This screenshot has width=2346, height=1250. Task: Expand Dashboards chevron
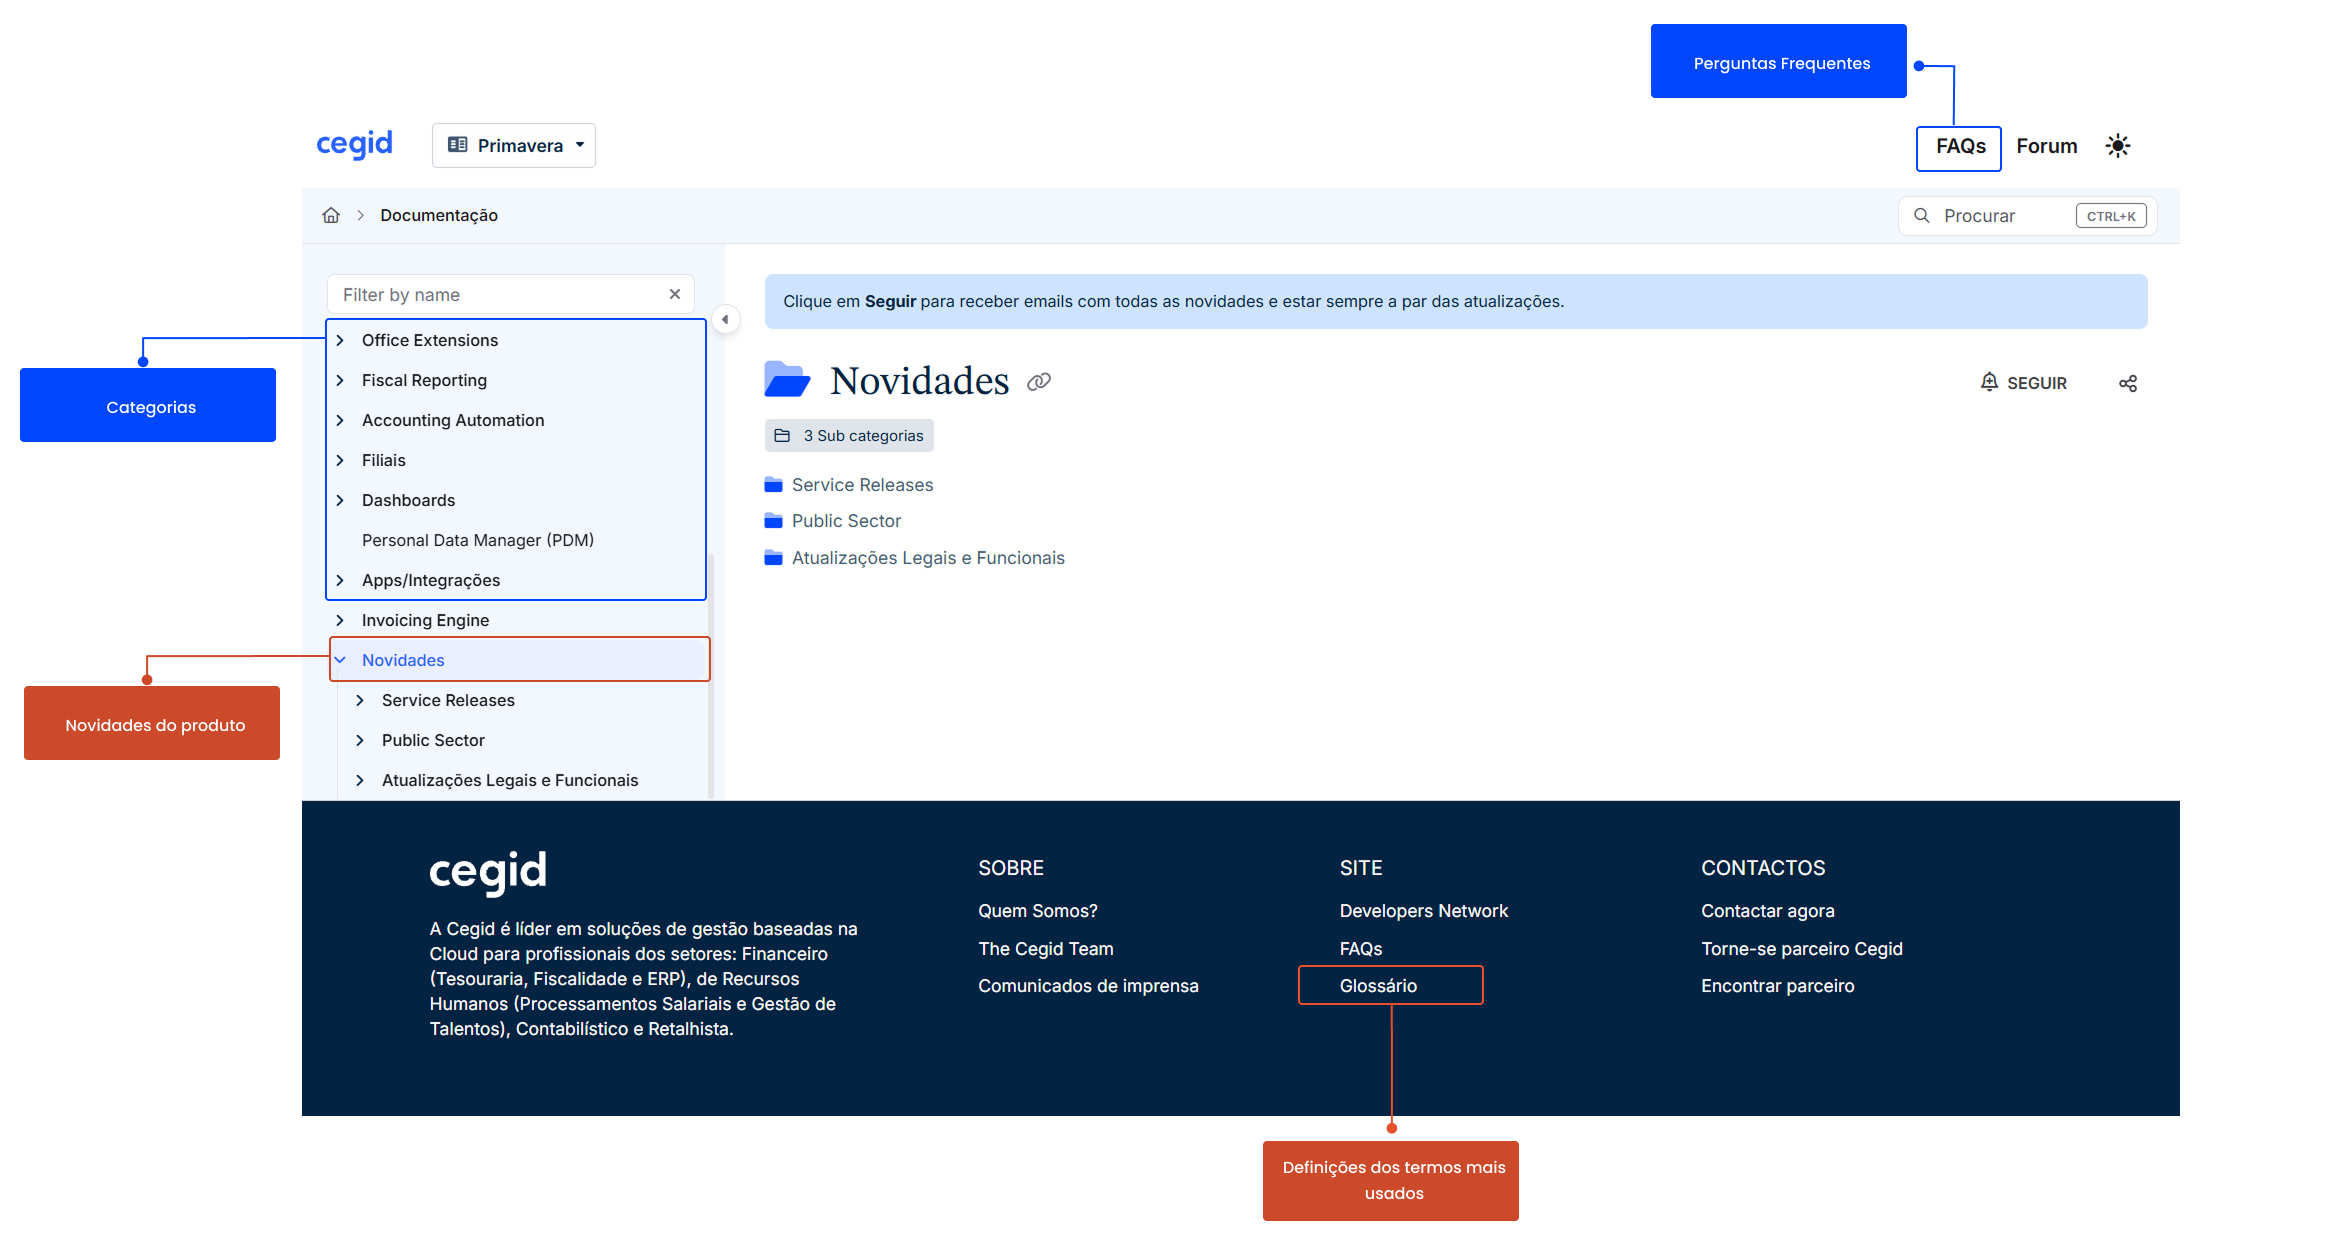[340, 500]
